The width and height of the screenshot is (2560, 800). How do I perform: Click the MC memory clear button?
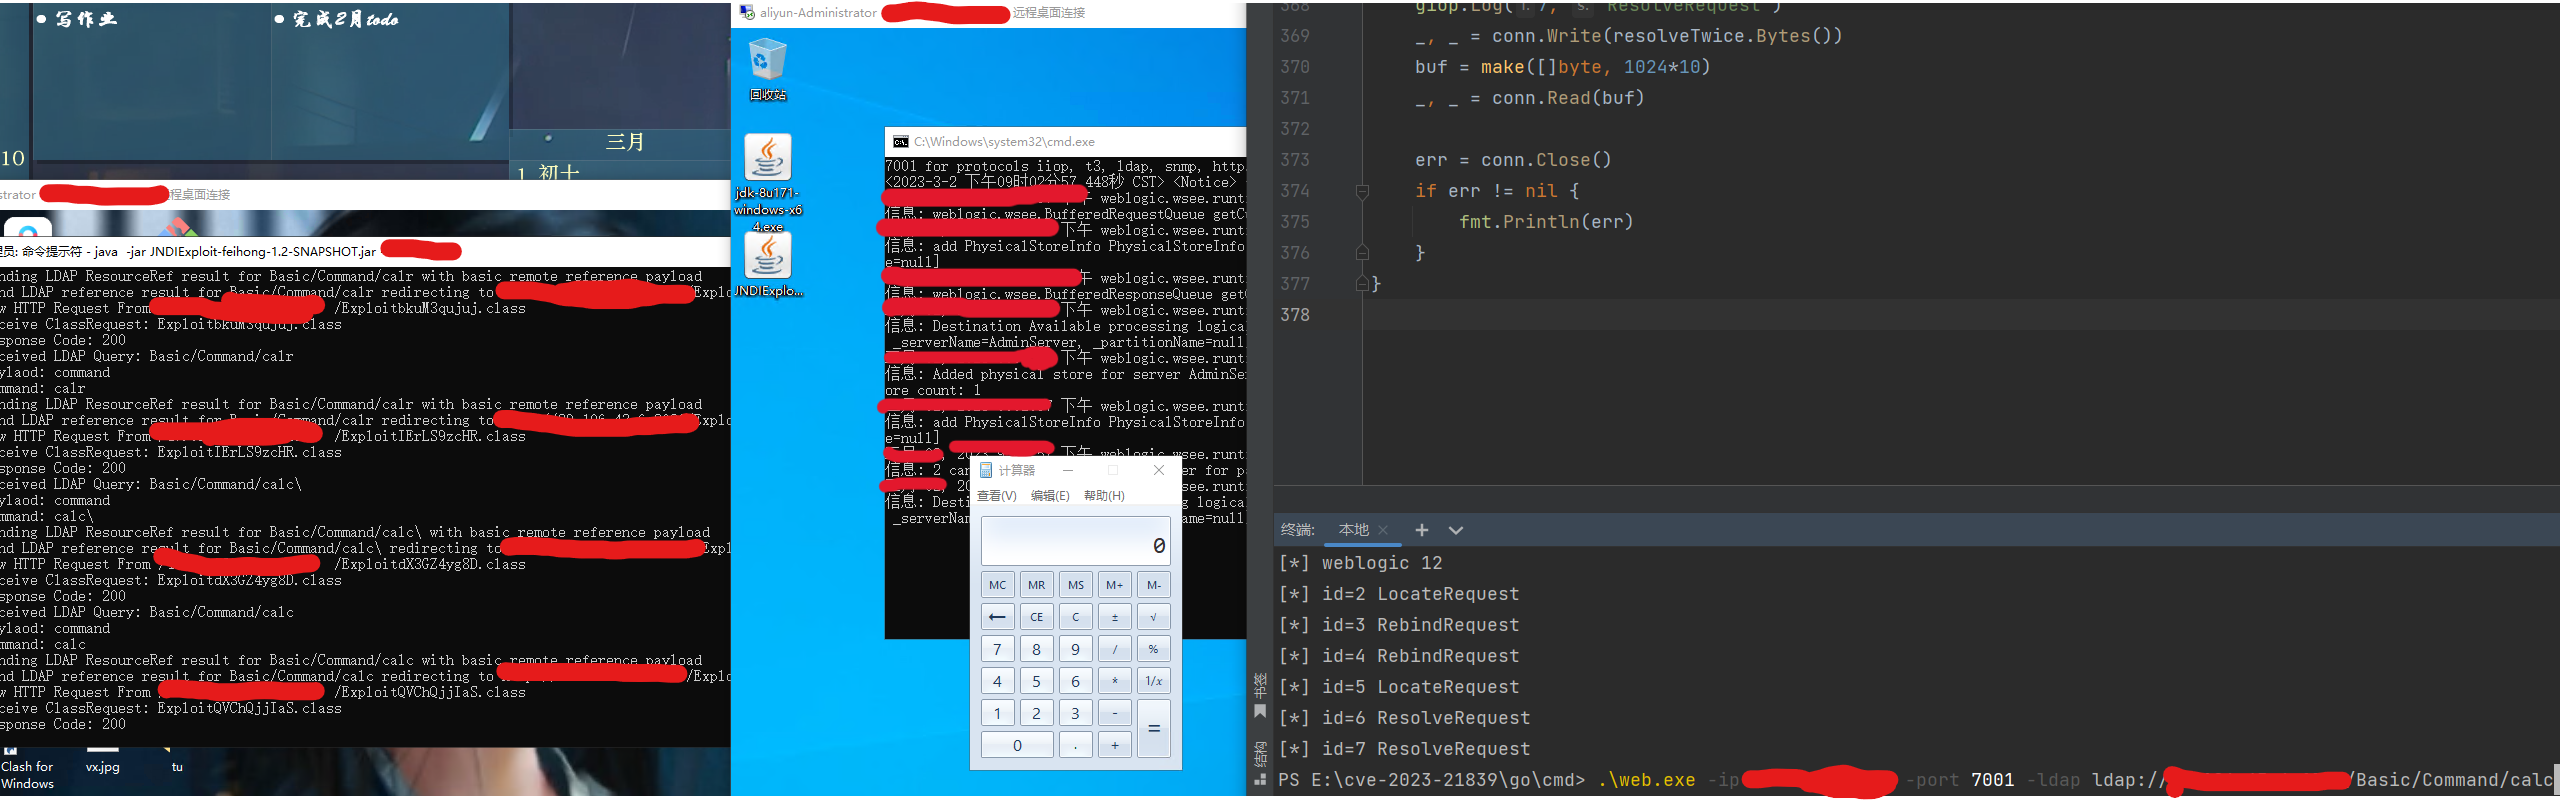click(x=997, y=585)
